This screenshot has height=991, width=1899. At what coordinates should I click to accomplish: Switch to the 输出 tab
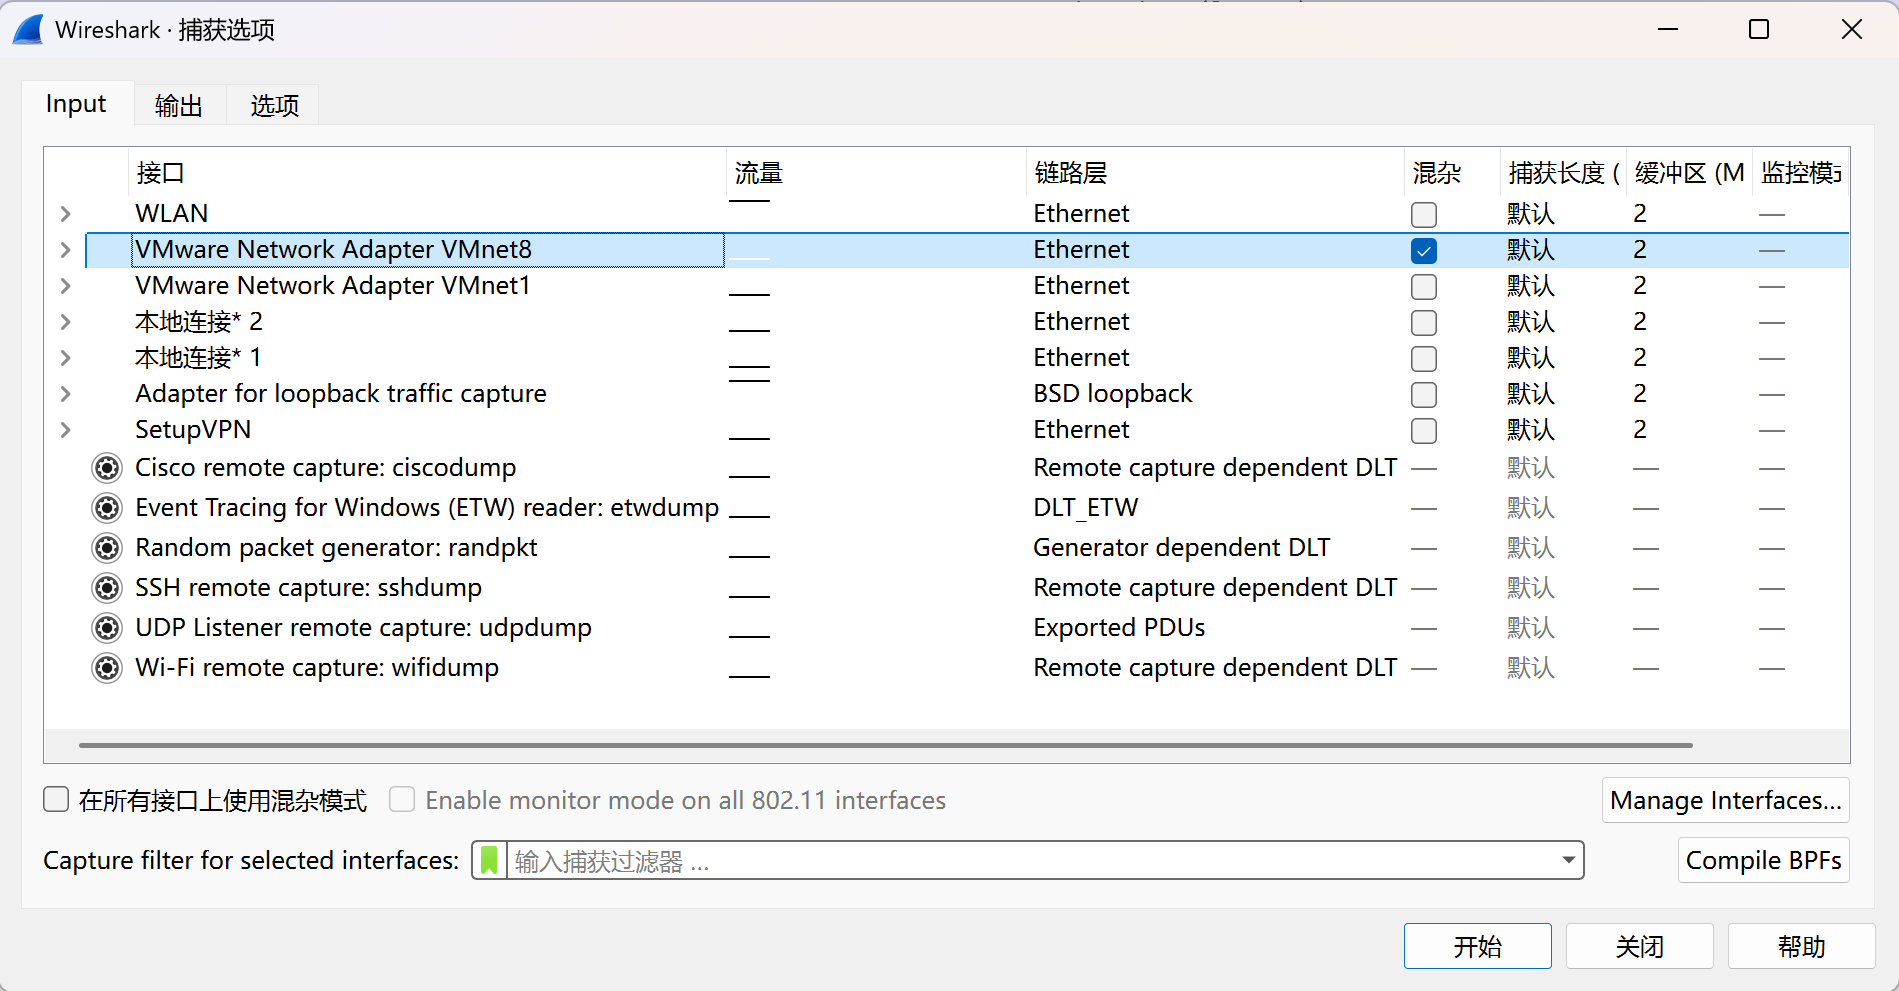[179, 105]
